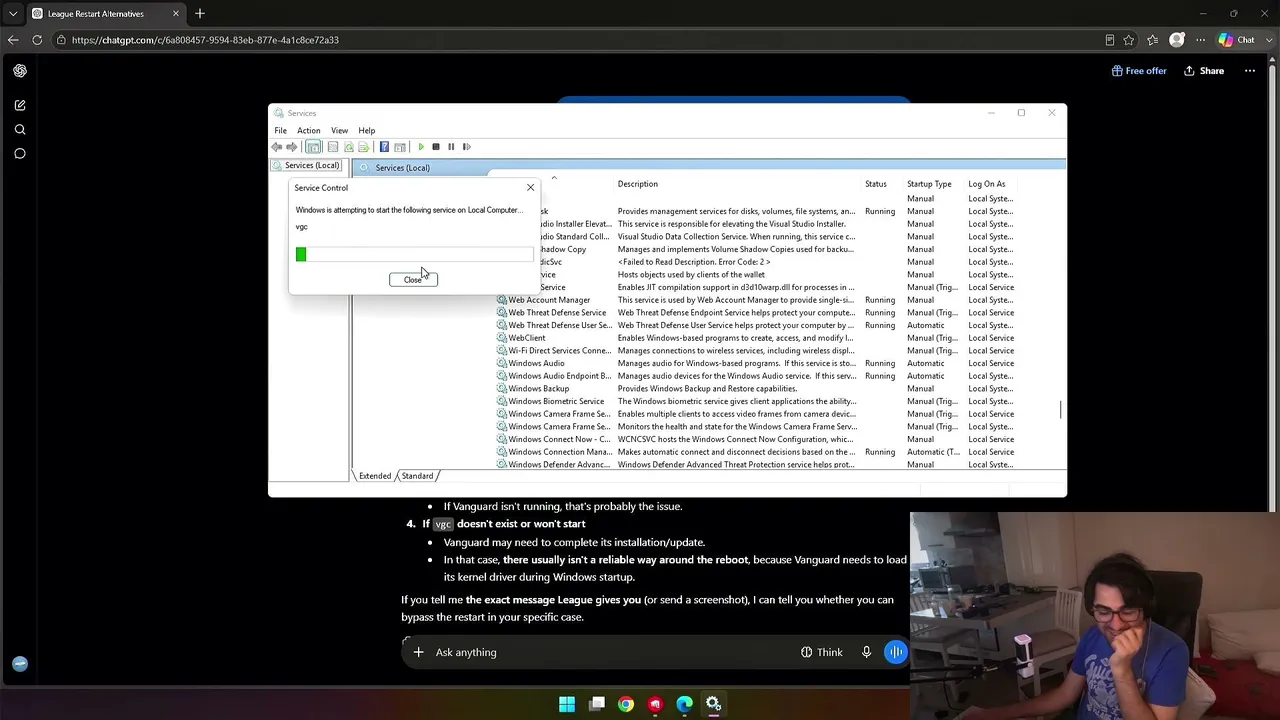
Task: Focus the Ask anything input field
Action: click(x=610, y=653)
